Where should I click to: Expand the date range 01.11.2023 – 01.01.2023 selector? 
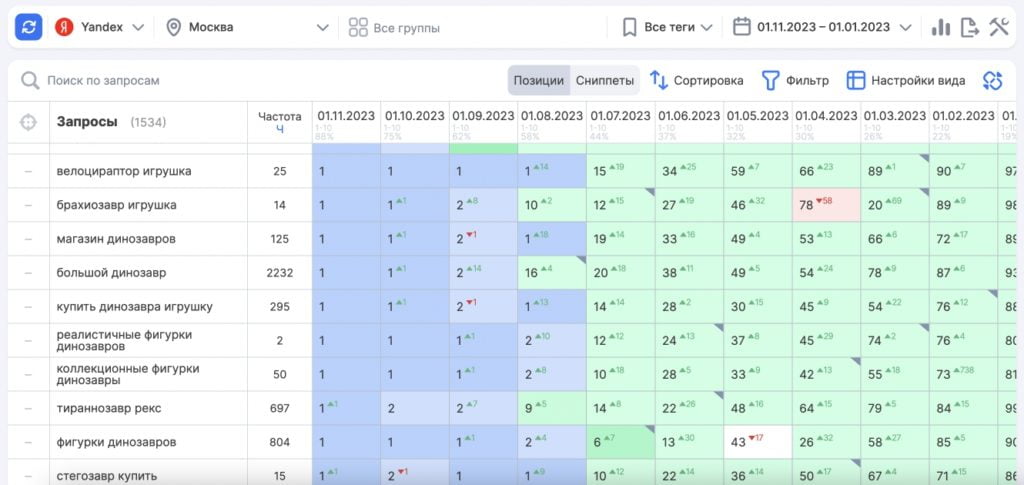point(822,27)
